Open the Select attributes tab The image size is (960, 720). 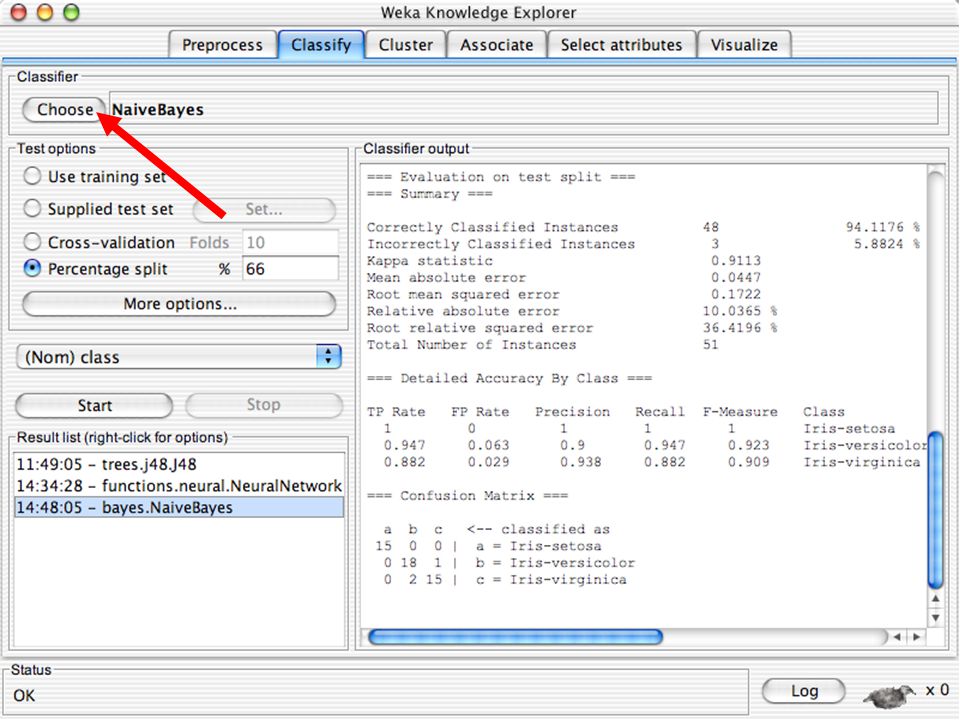click(621, 45)
